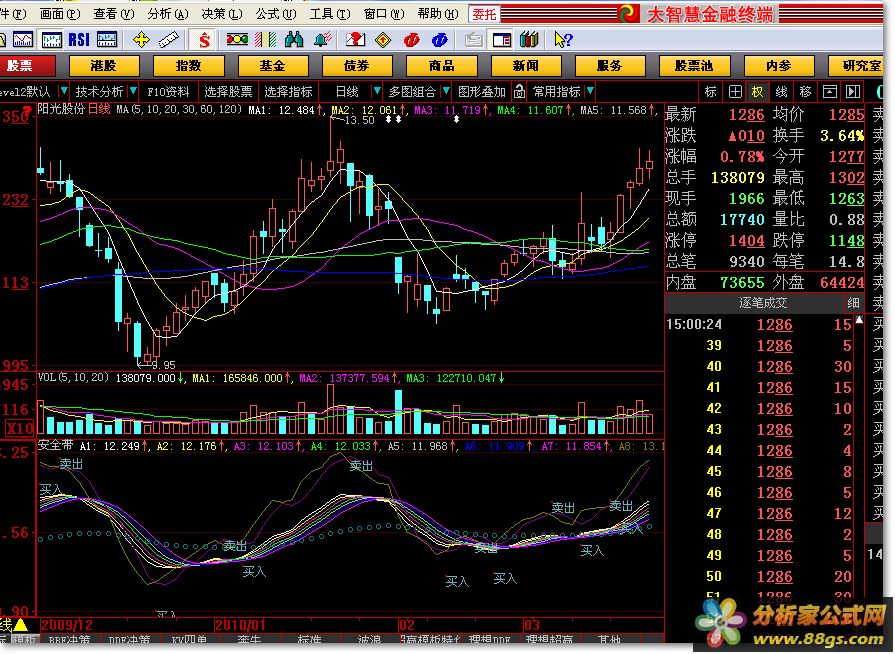Open the 新闻 news button
The image size is (895, 654).
[526, 66]
